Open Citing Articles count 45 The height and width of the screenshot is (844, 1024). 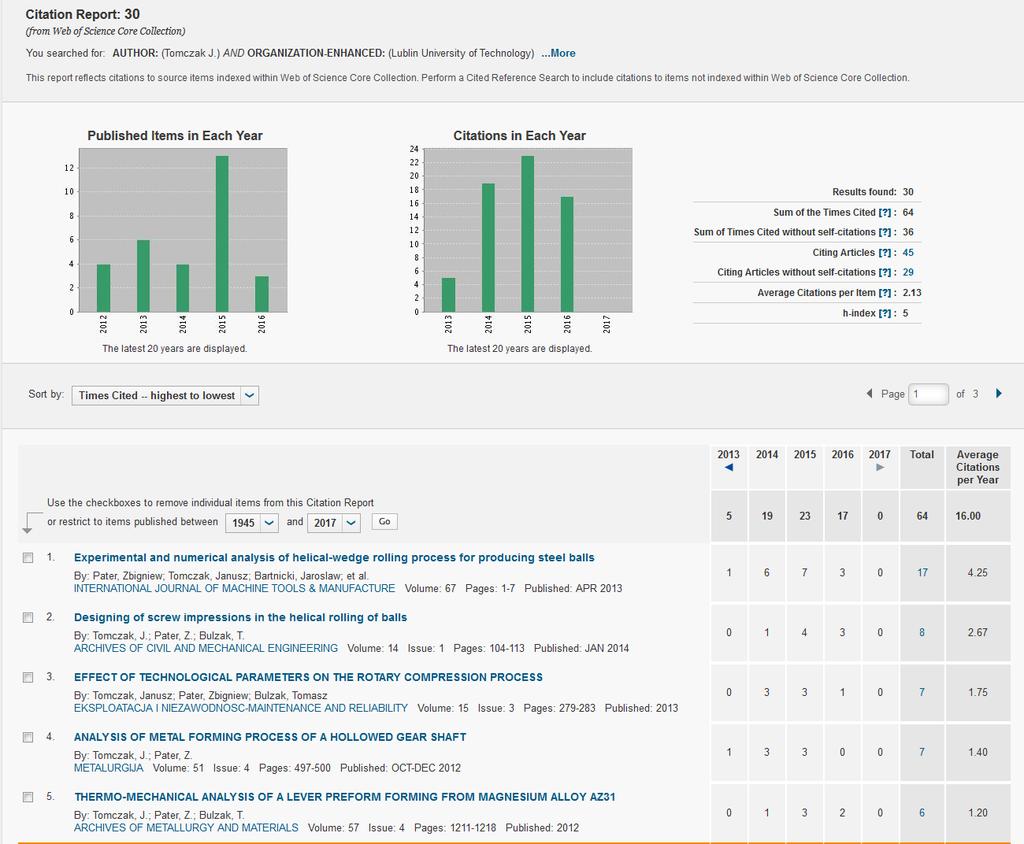pyautogui.click(x=908, y=253)
